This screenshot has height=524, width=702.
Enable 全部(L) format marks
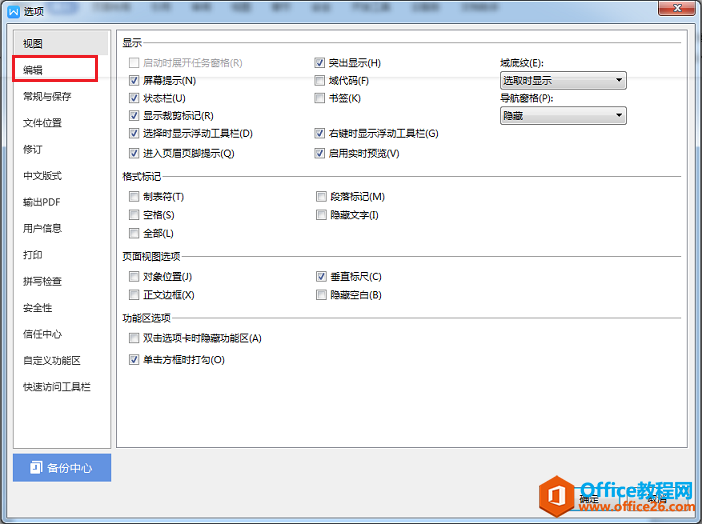(x=134, y=233)
